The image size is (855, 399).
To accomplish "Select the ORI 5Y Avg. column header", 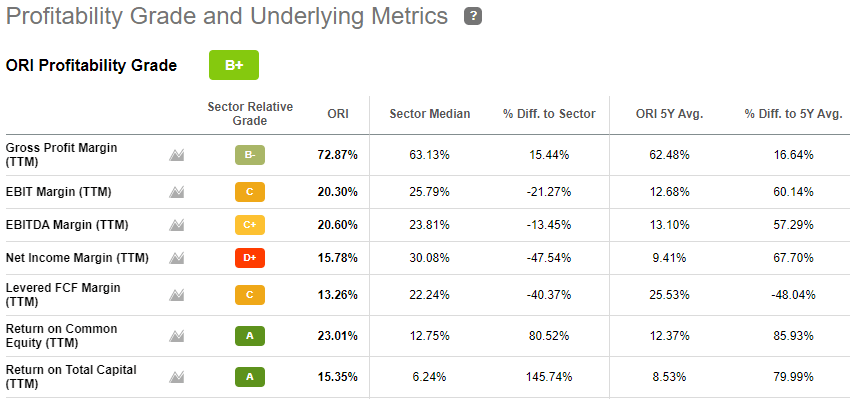I will [x=670, y=114].
